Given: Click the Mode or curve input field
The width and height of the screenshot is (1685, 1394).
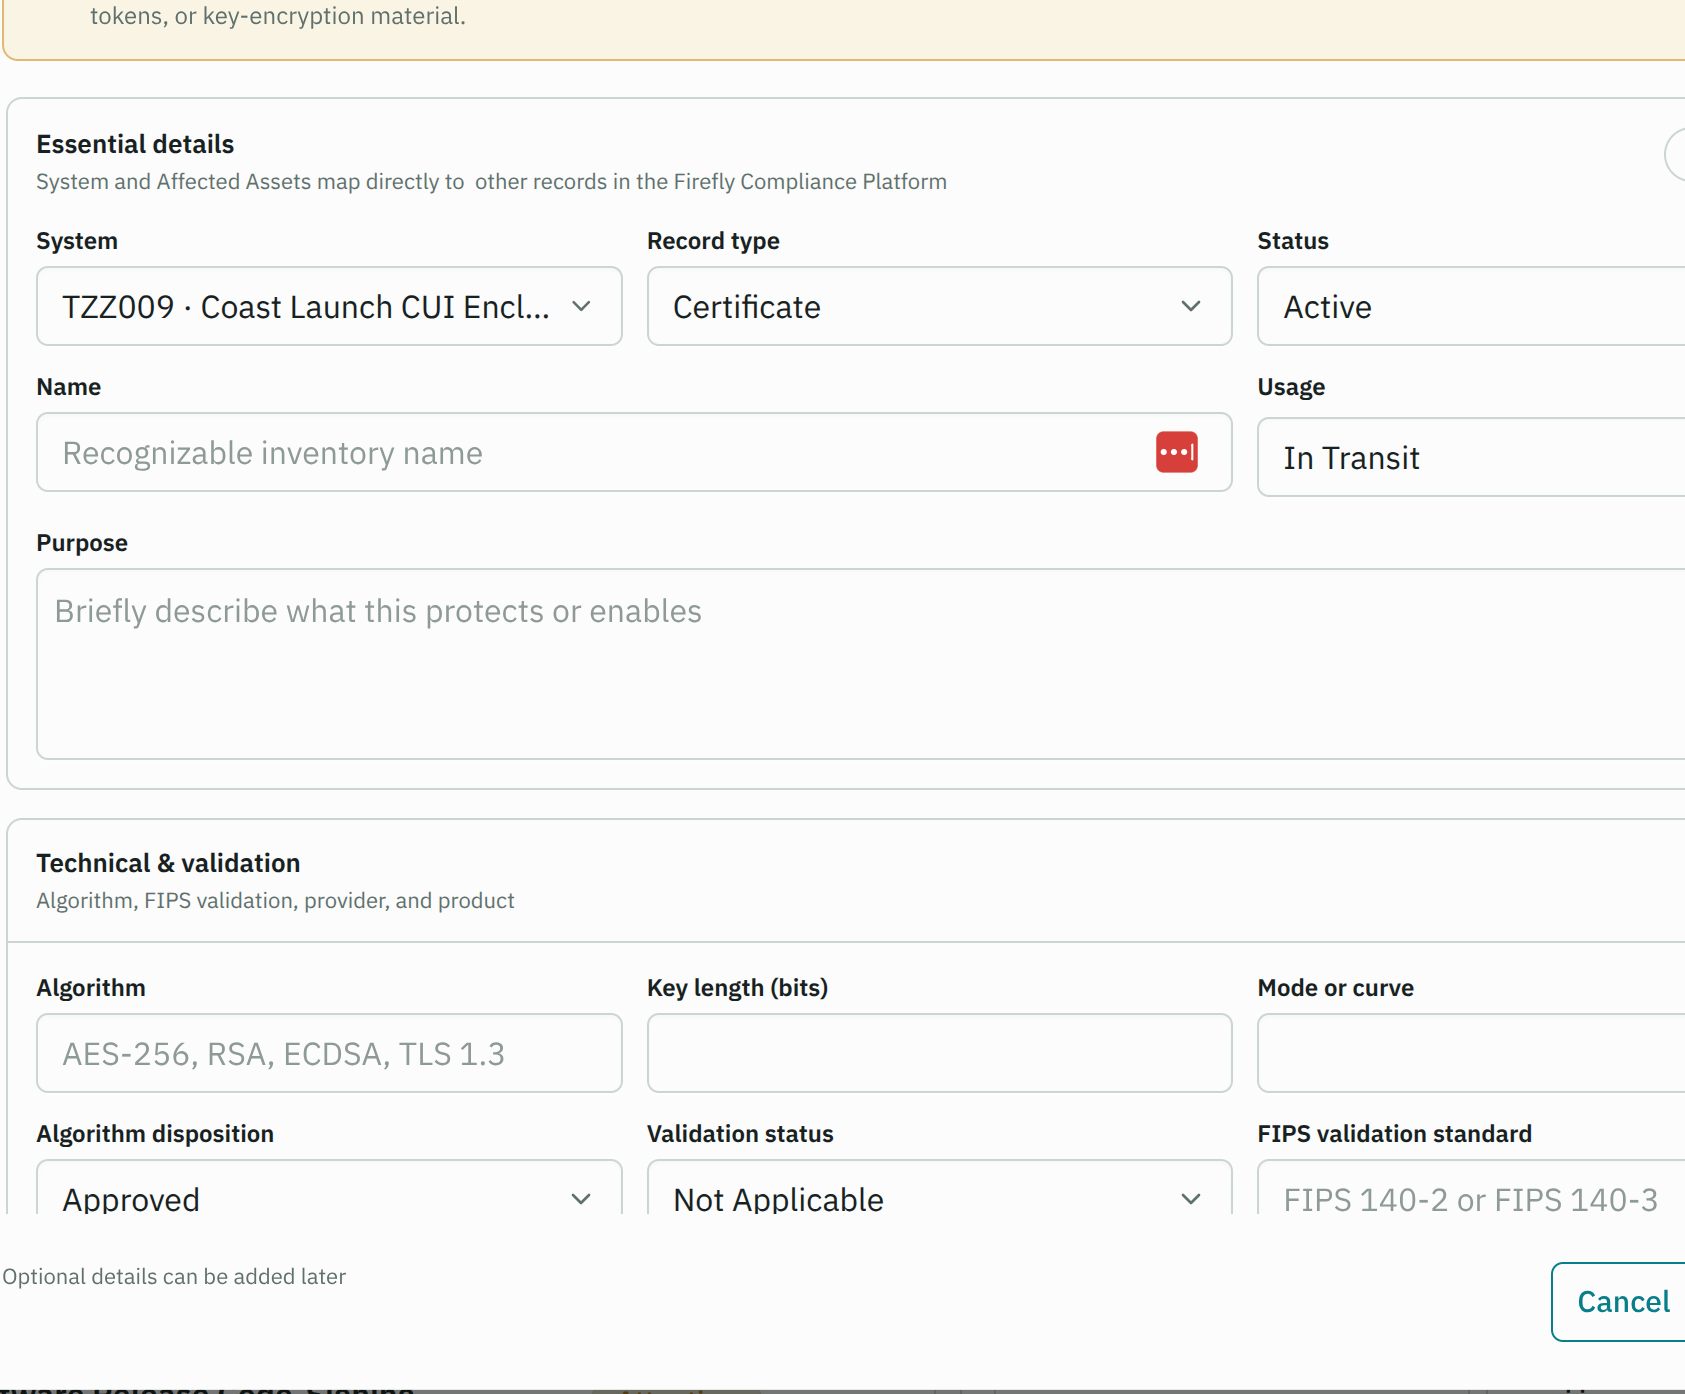Looking at the screenshot, I should tap(1471, 1053).
